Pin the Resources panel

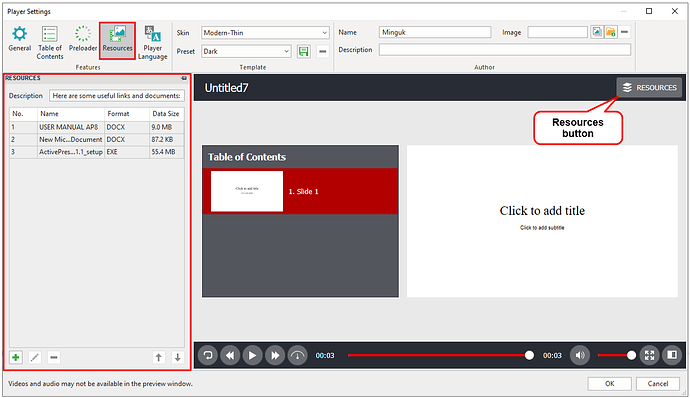(184, 78)
